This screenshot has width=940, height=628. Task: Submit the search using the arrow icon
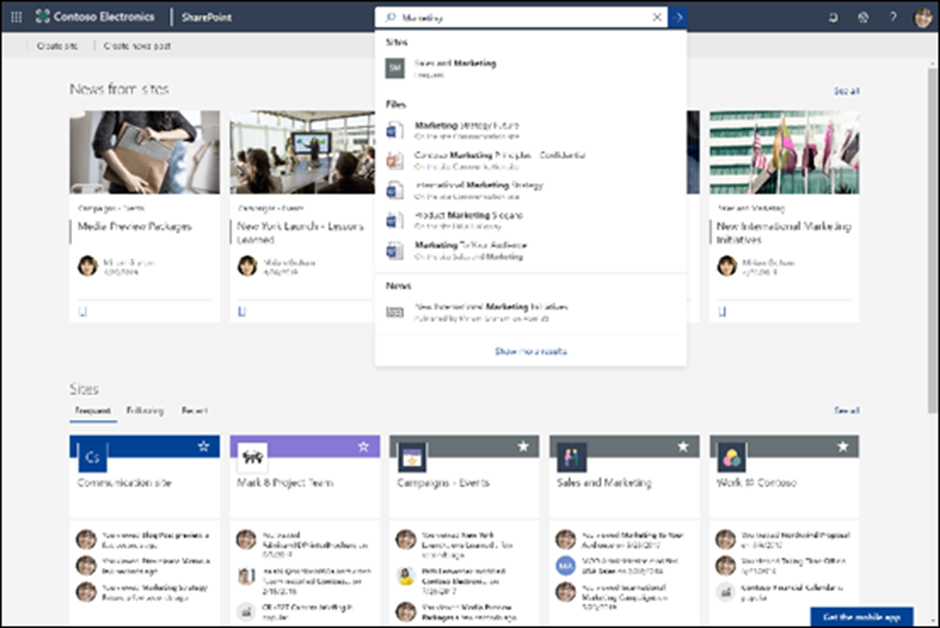(x=678, y=17)
